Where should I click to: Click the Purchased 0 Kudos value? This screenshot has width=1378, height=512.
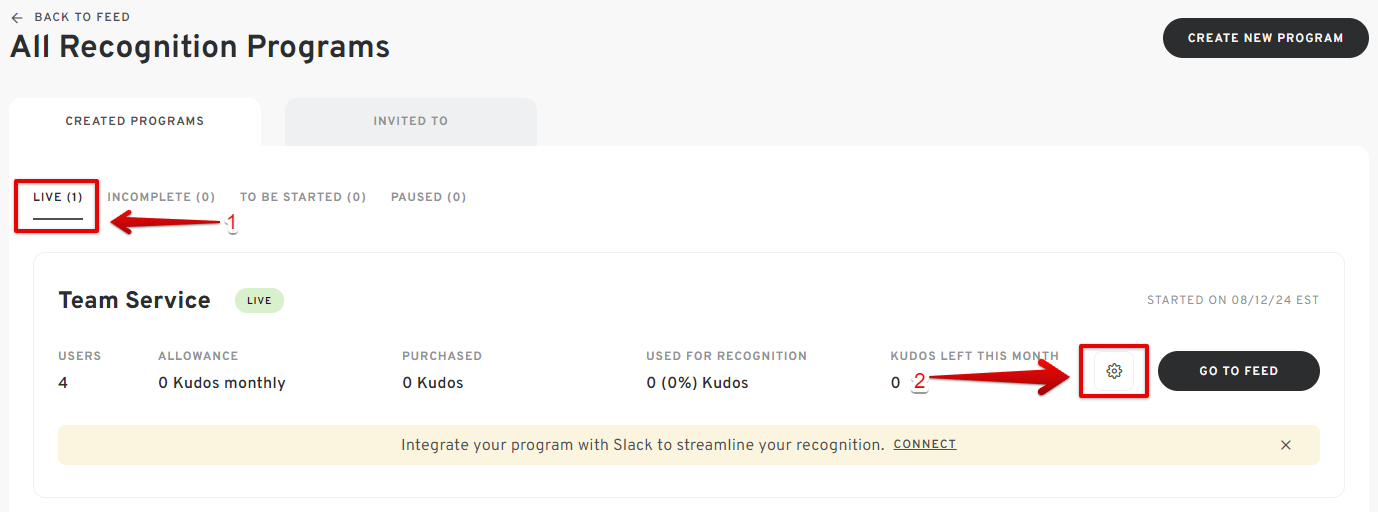click(433, 383)
